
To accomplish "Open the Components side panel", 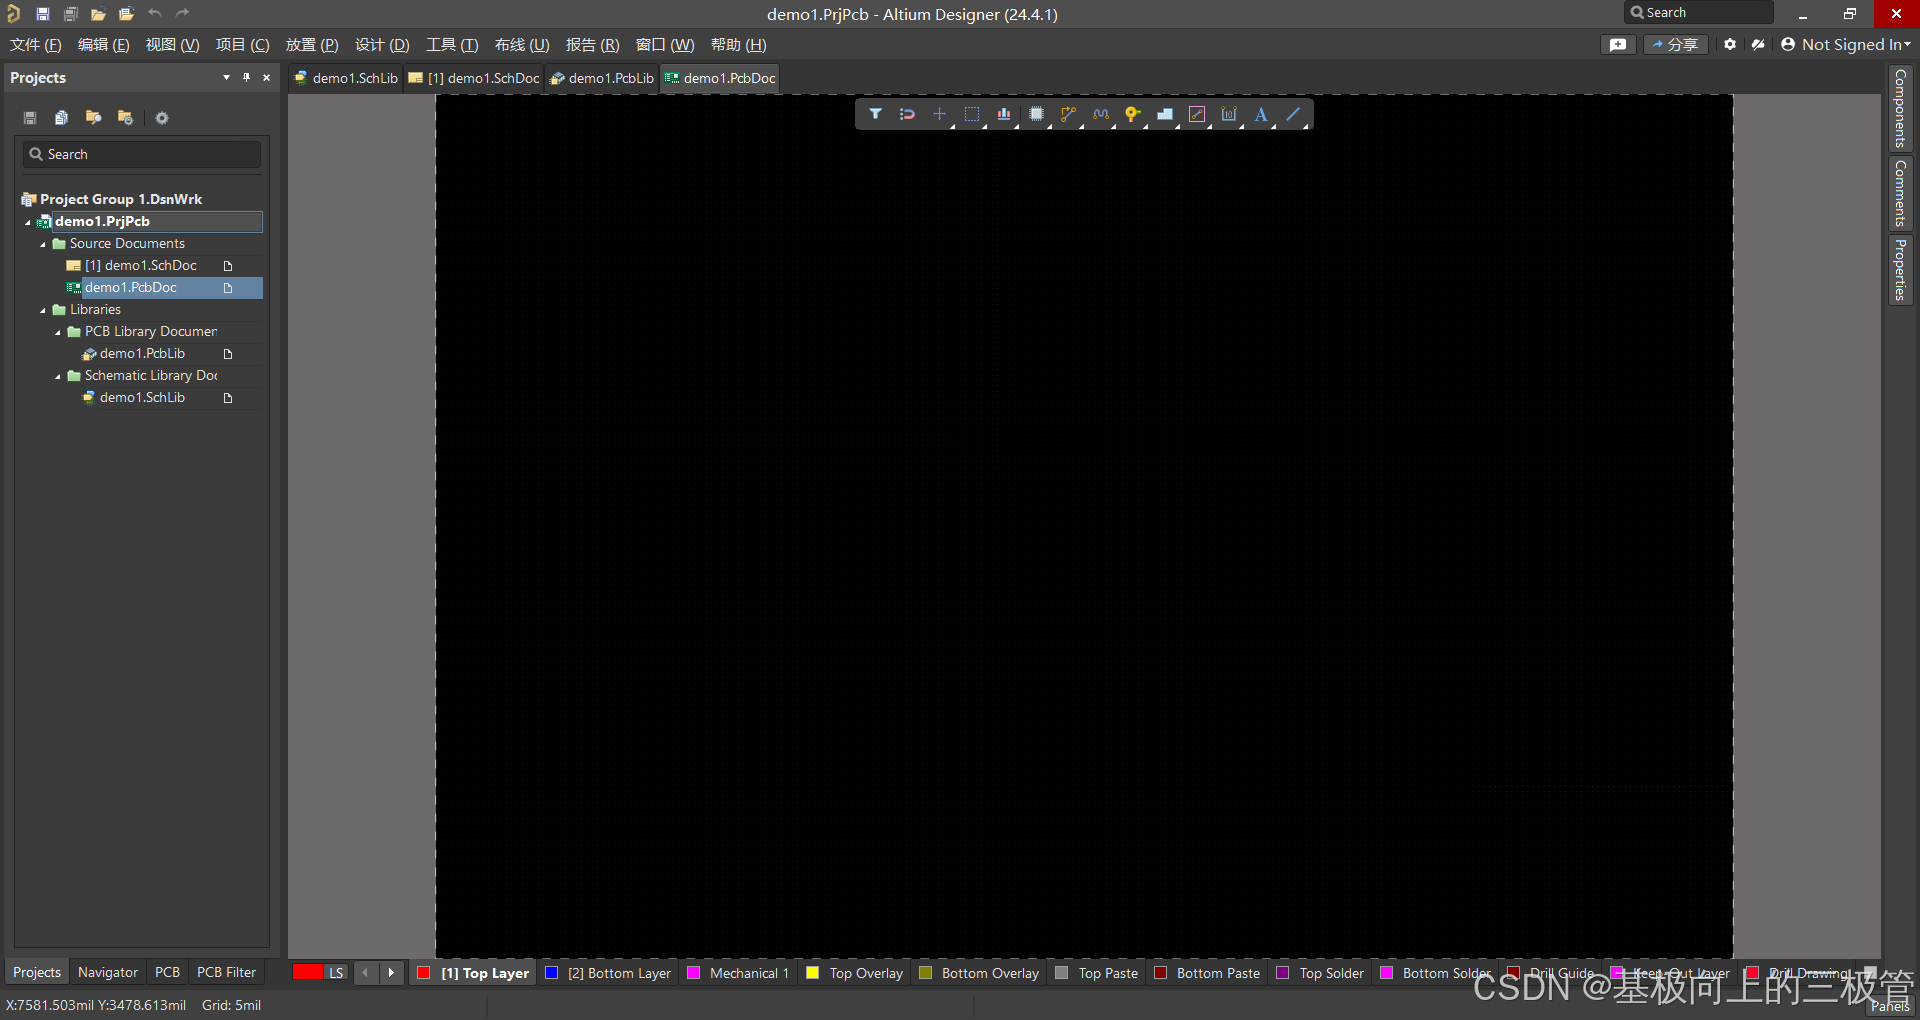I will 1900,108.
